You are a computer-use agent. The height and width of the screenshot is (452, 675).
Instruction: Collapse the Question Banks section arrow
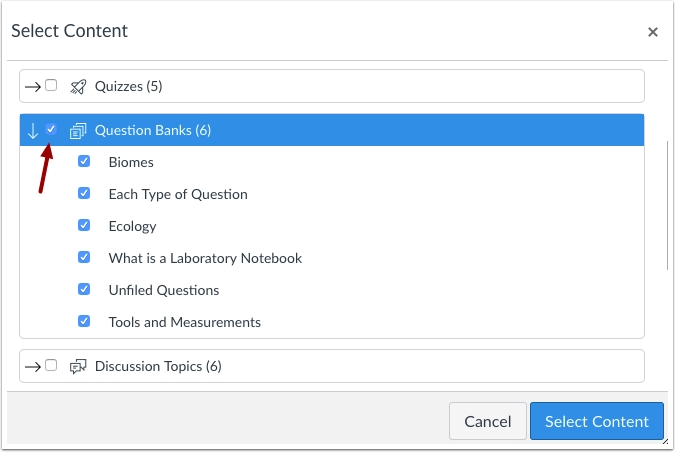(32, 131)
